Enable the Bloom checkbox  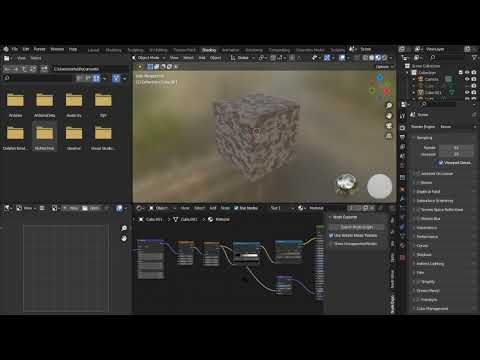coord(418,183)
